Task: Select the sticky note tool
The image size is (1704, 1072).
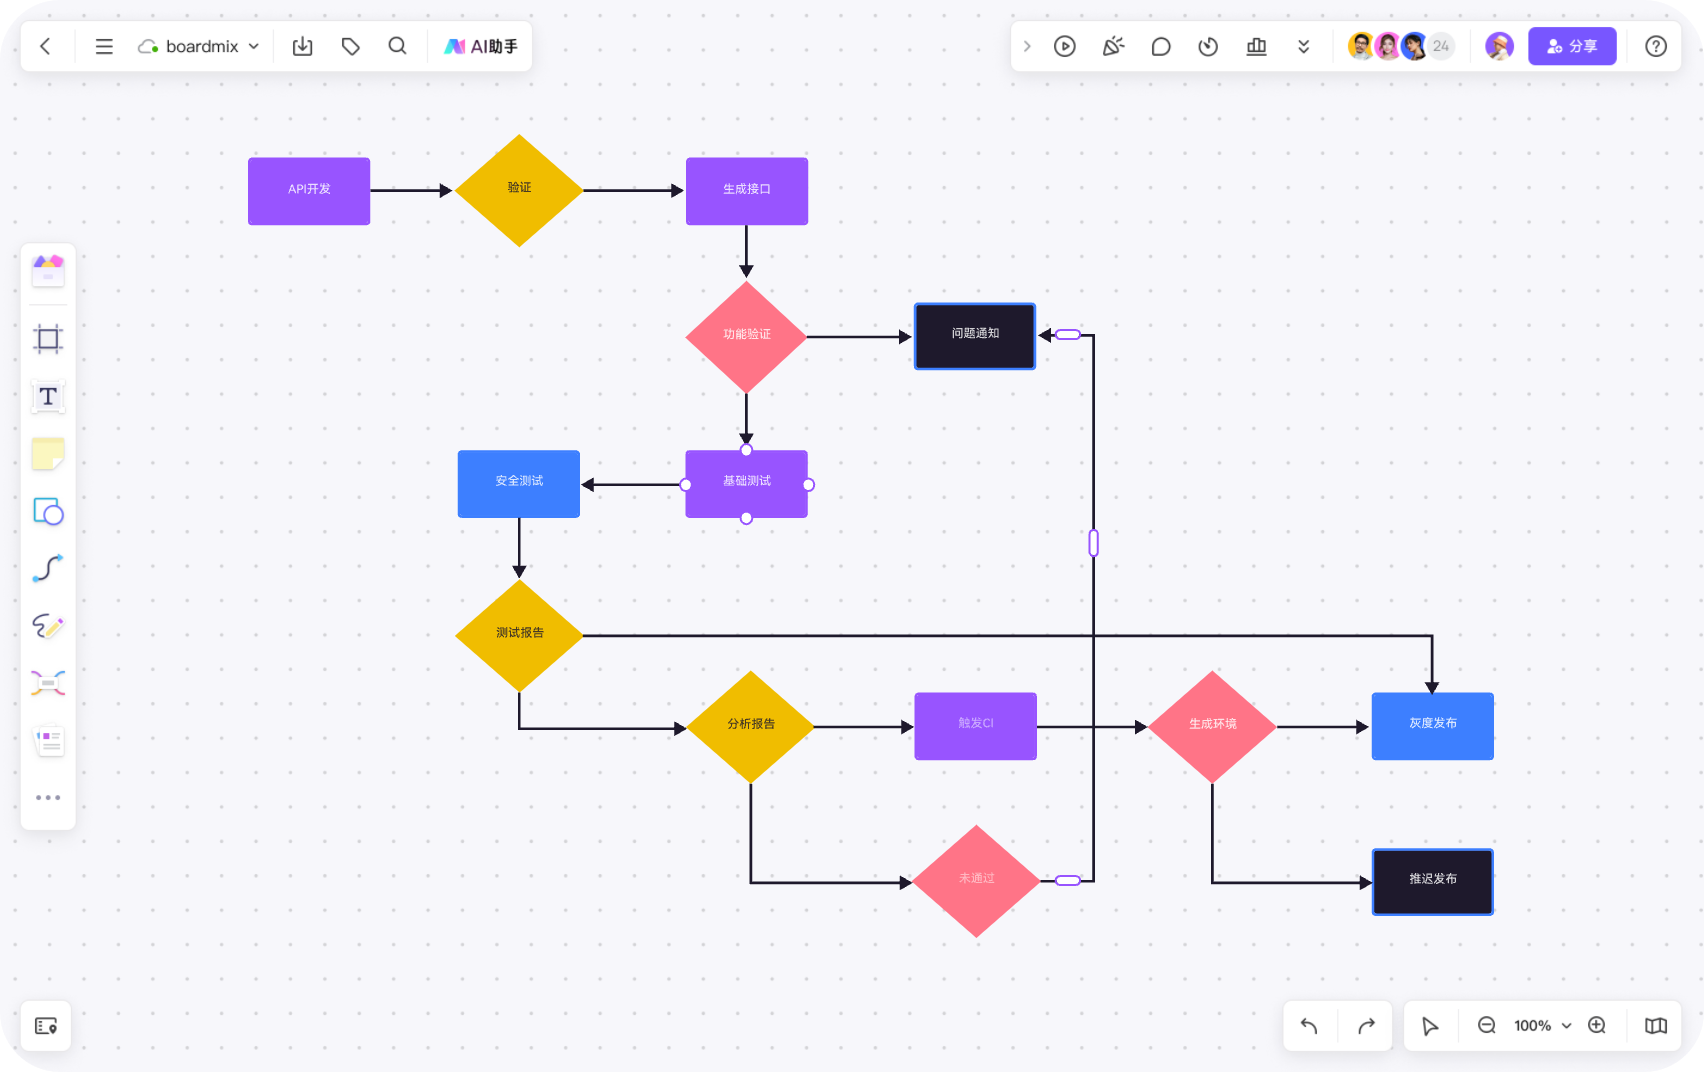Action: 48,454
